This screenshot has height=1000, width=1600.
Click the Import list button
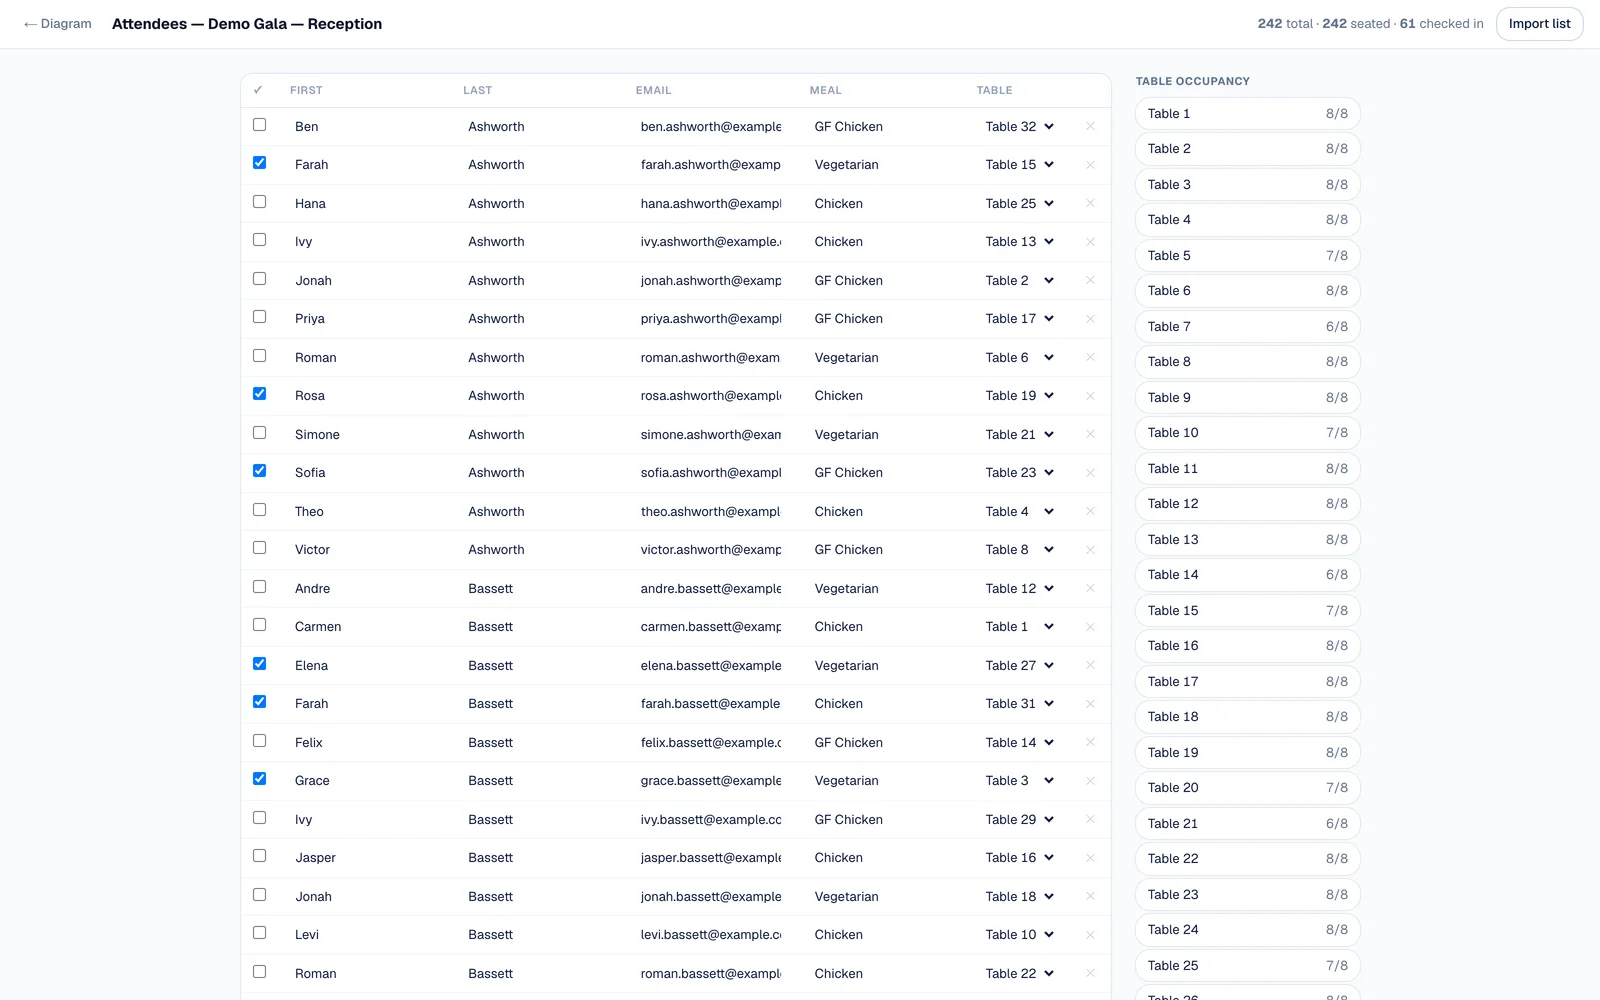click(1539, 24)
